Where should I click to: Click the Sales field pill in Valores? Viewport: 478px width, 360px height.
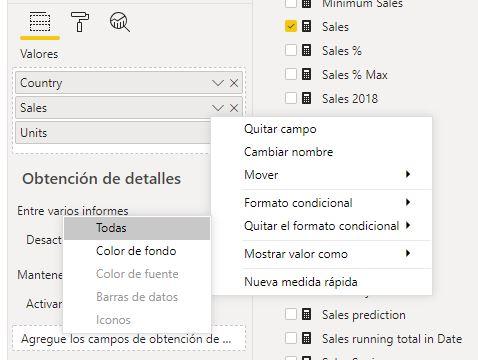coord(129,108)
